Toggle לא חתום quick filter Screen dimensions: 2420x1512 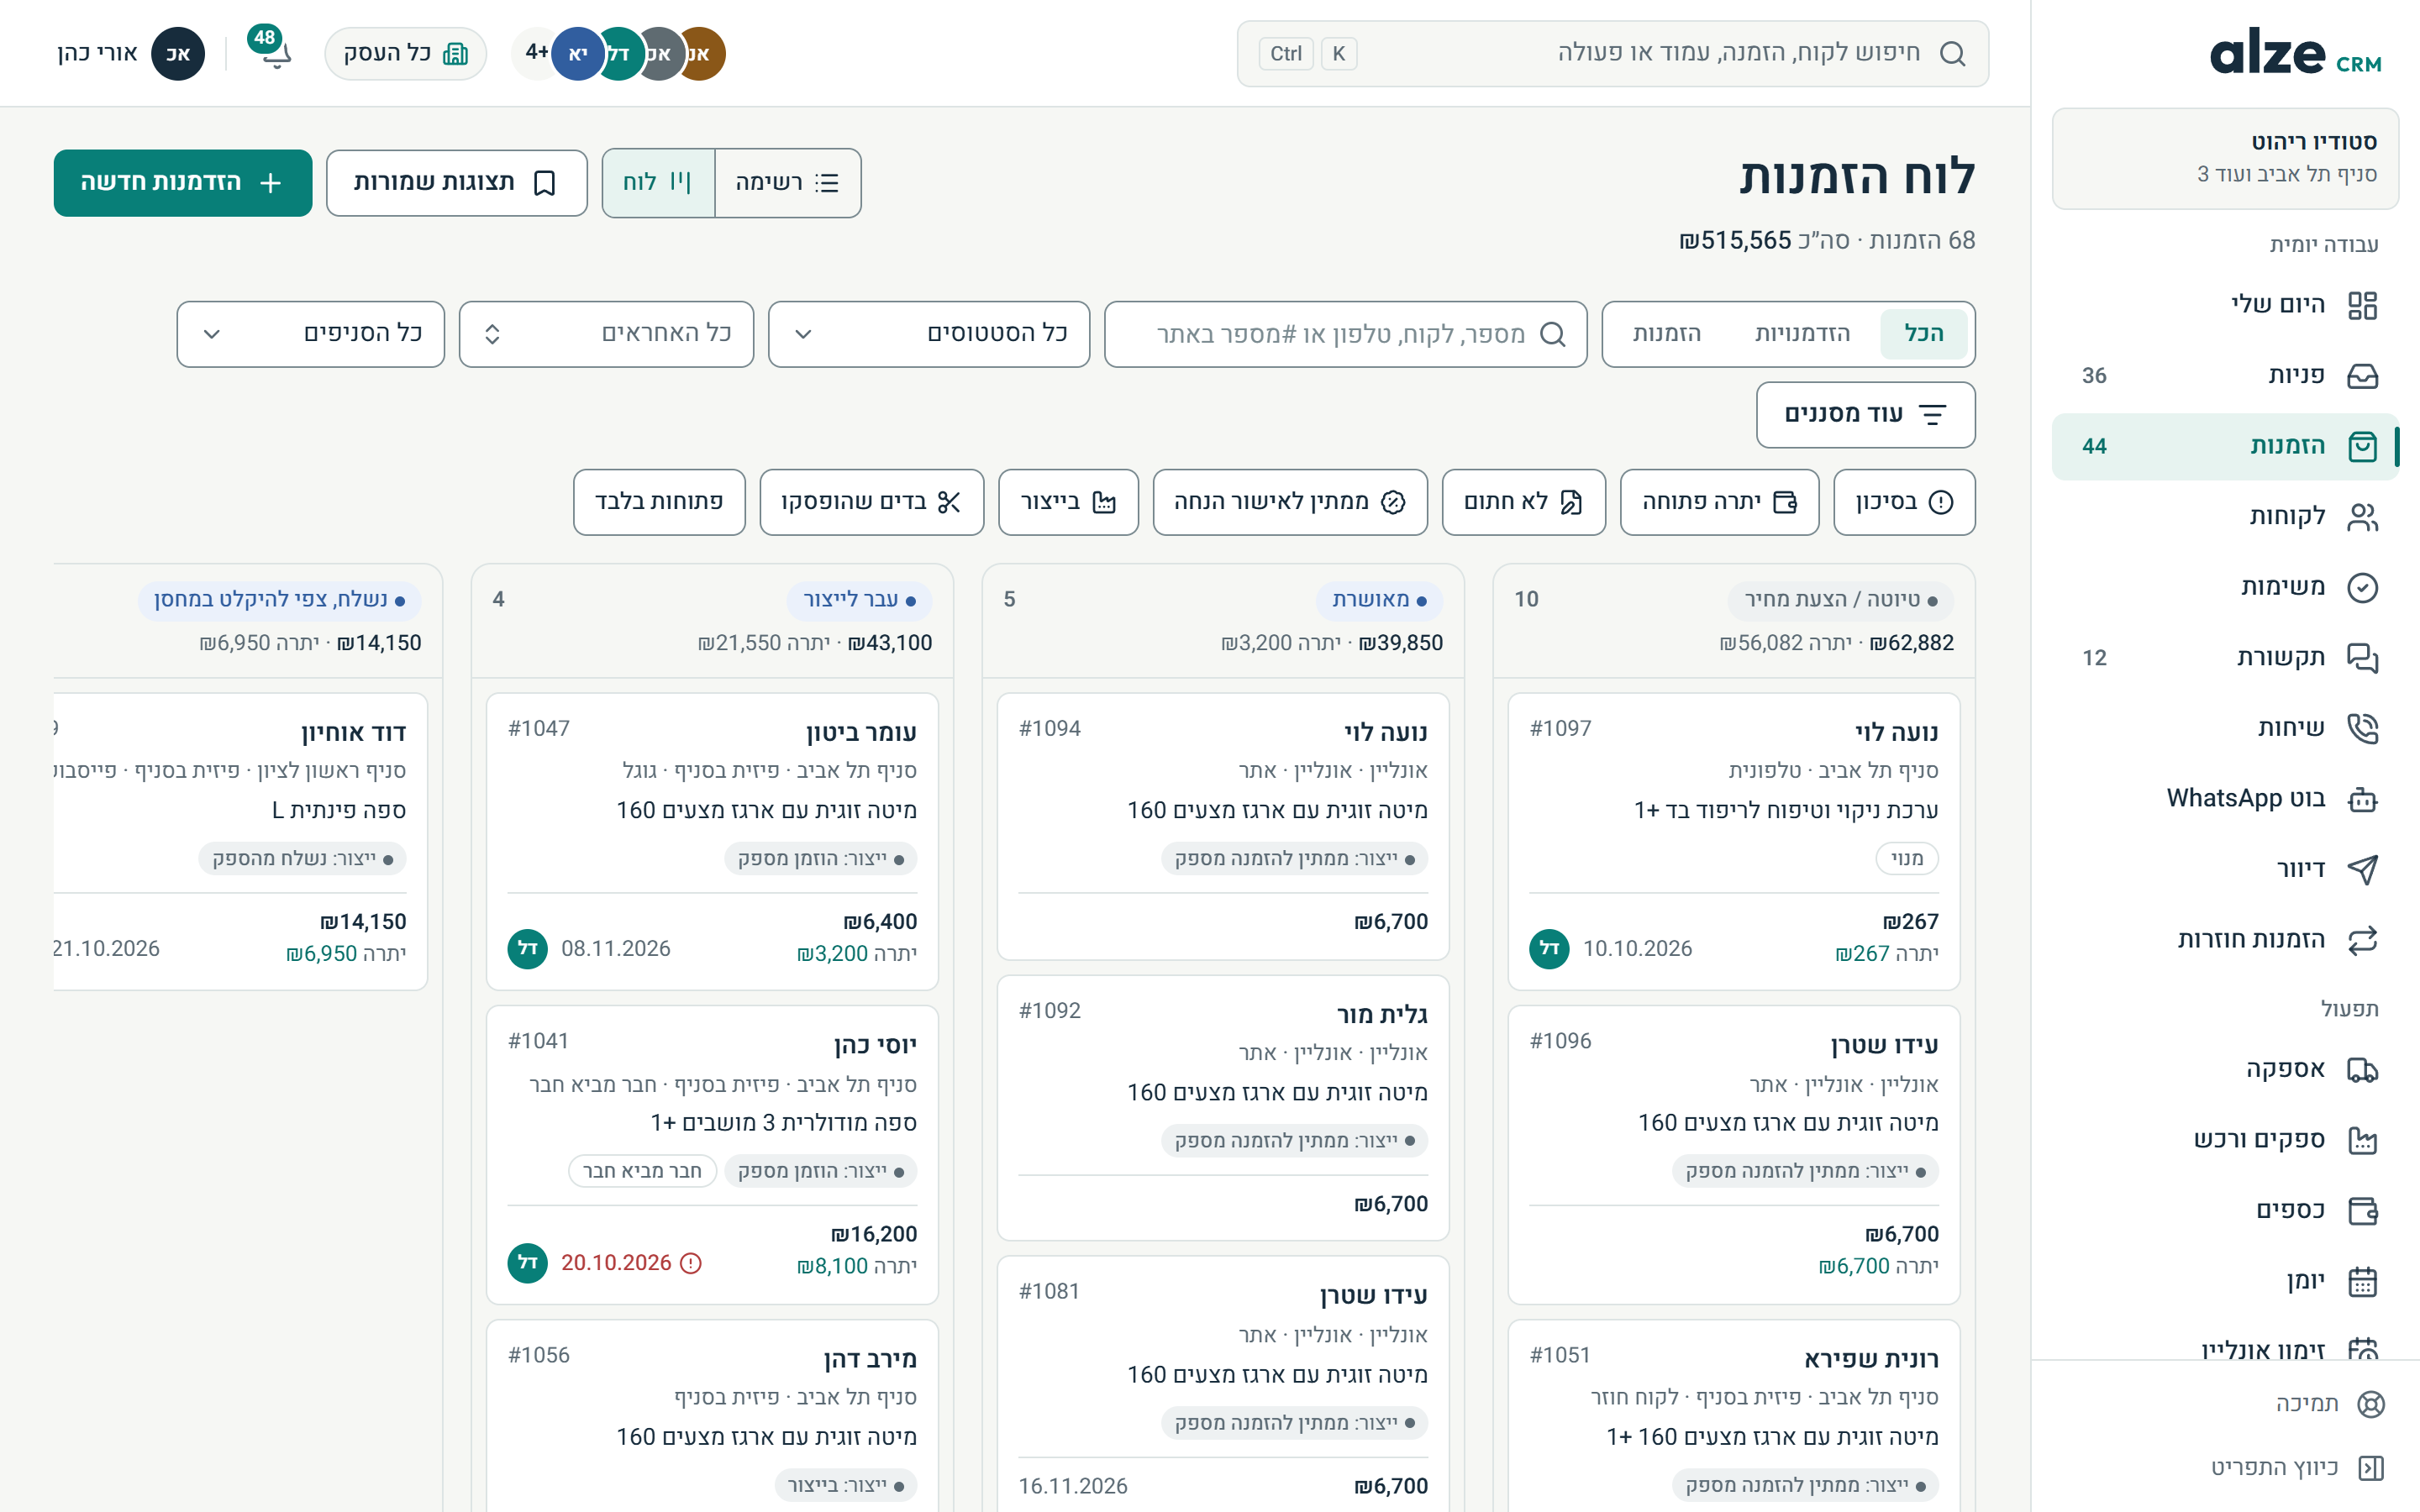click(1523, 502)
